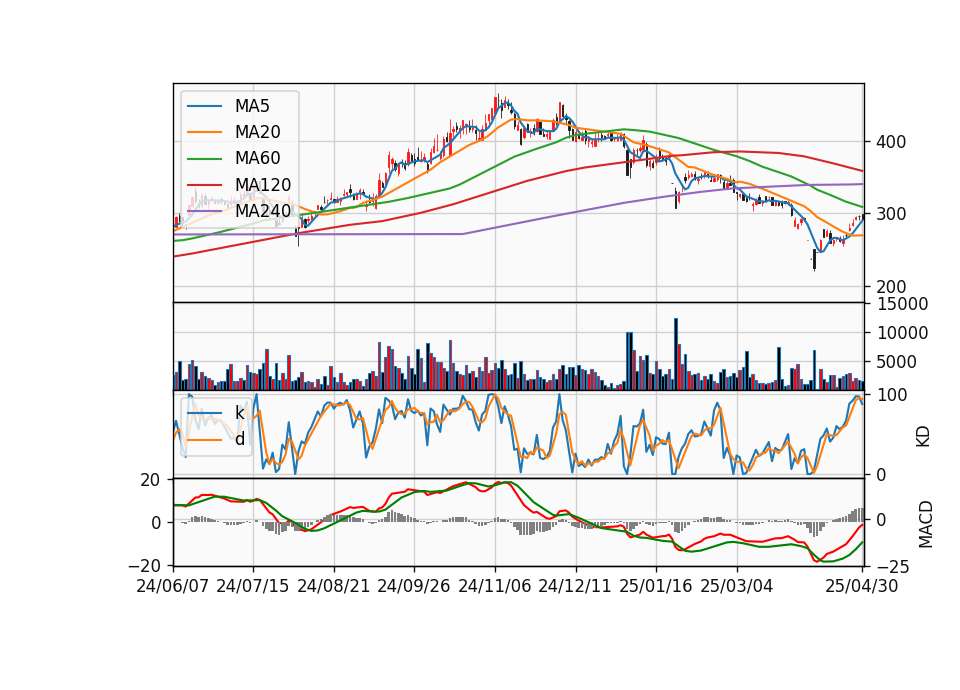
Task: Click the 15000 volume axis label
Action: 902,304
